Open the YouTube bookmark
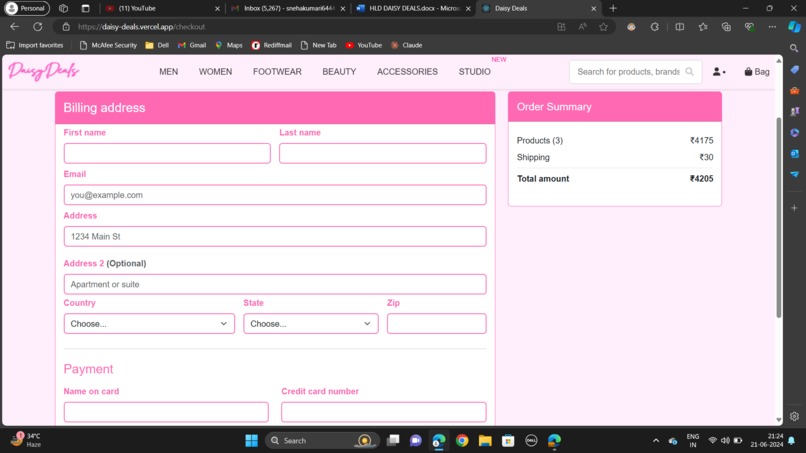Screen dimensions: 806x453 (364, 45)
